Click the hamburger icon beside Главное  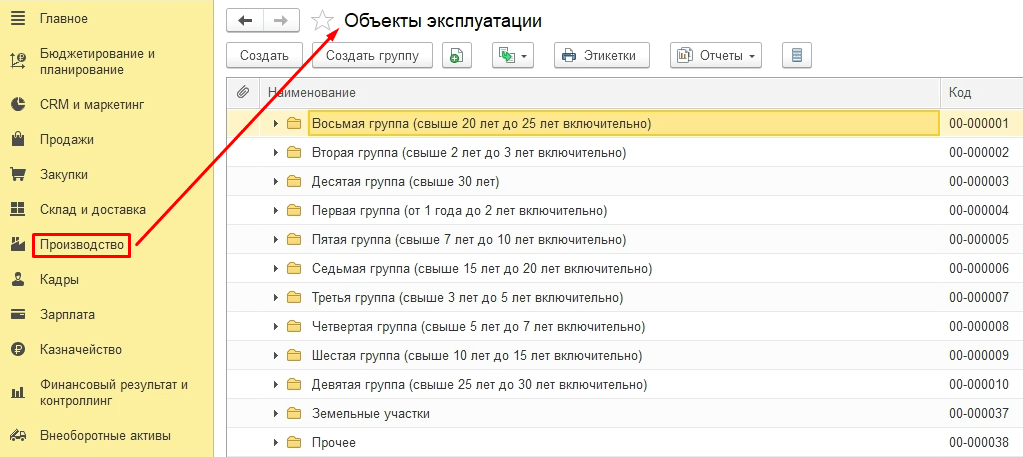click(18, 18)
